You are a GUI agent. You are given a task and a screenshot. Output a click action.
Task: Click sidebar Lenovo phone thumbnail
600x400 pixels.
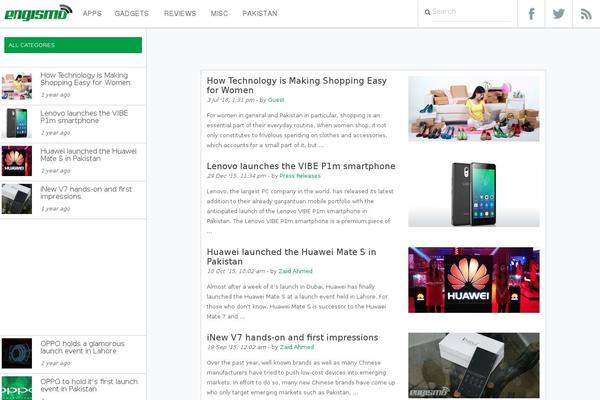pos(17,123)
